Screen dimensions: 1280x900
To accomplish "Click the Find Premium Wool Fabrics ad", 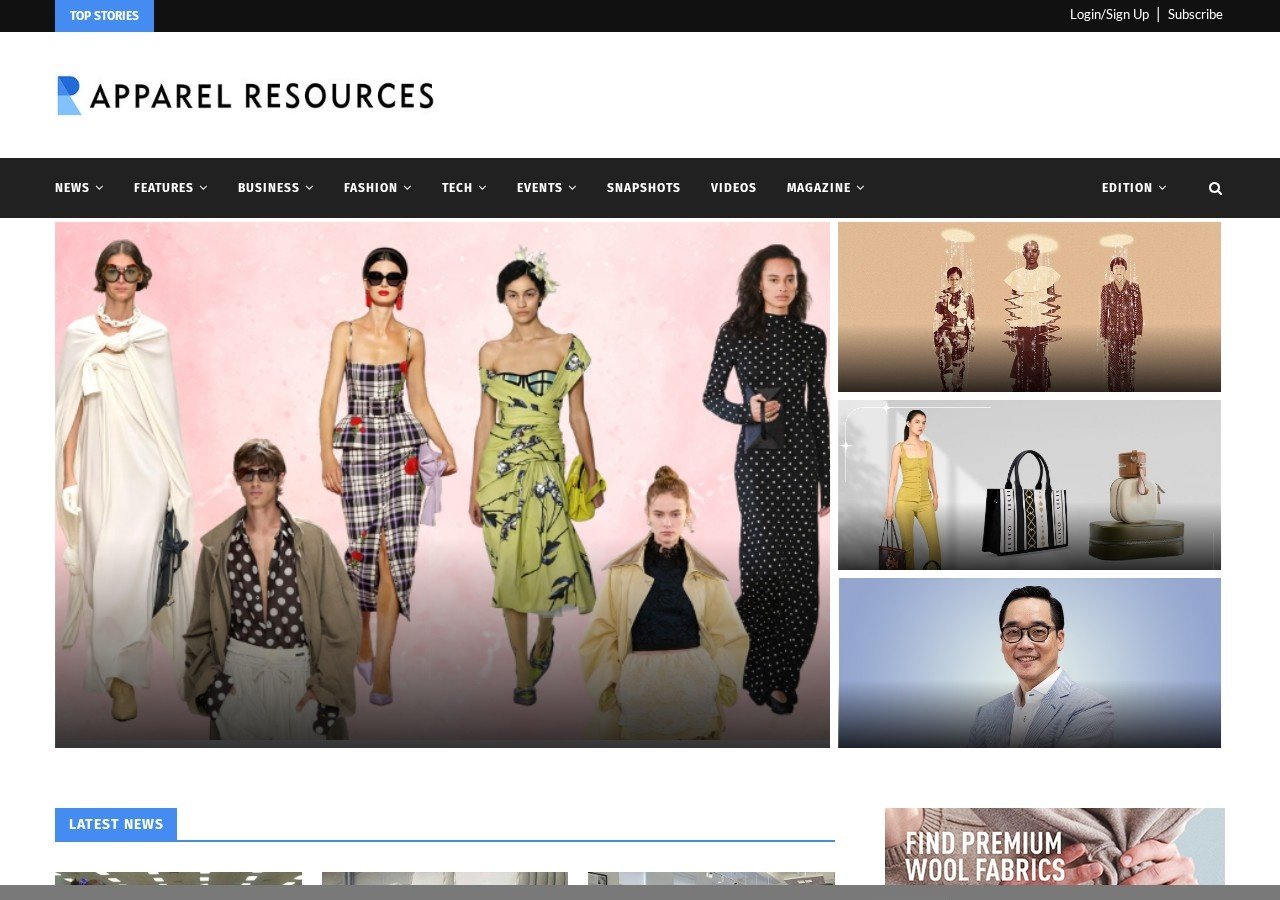I will click(1053, 850).
